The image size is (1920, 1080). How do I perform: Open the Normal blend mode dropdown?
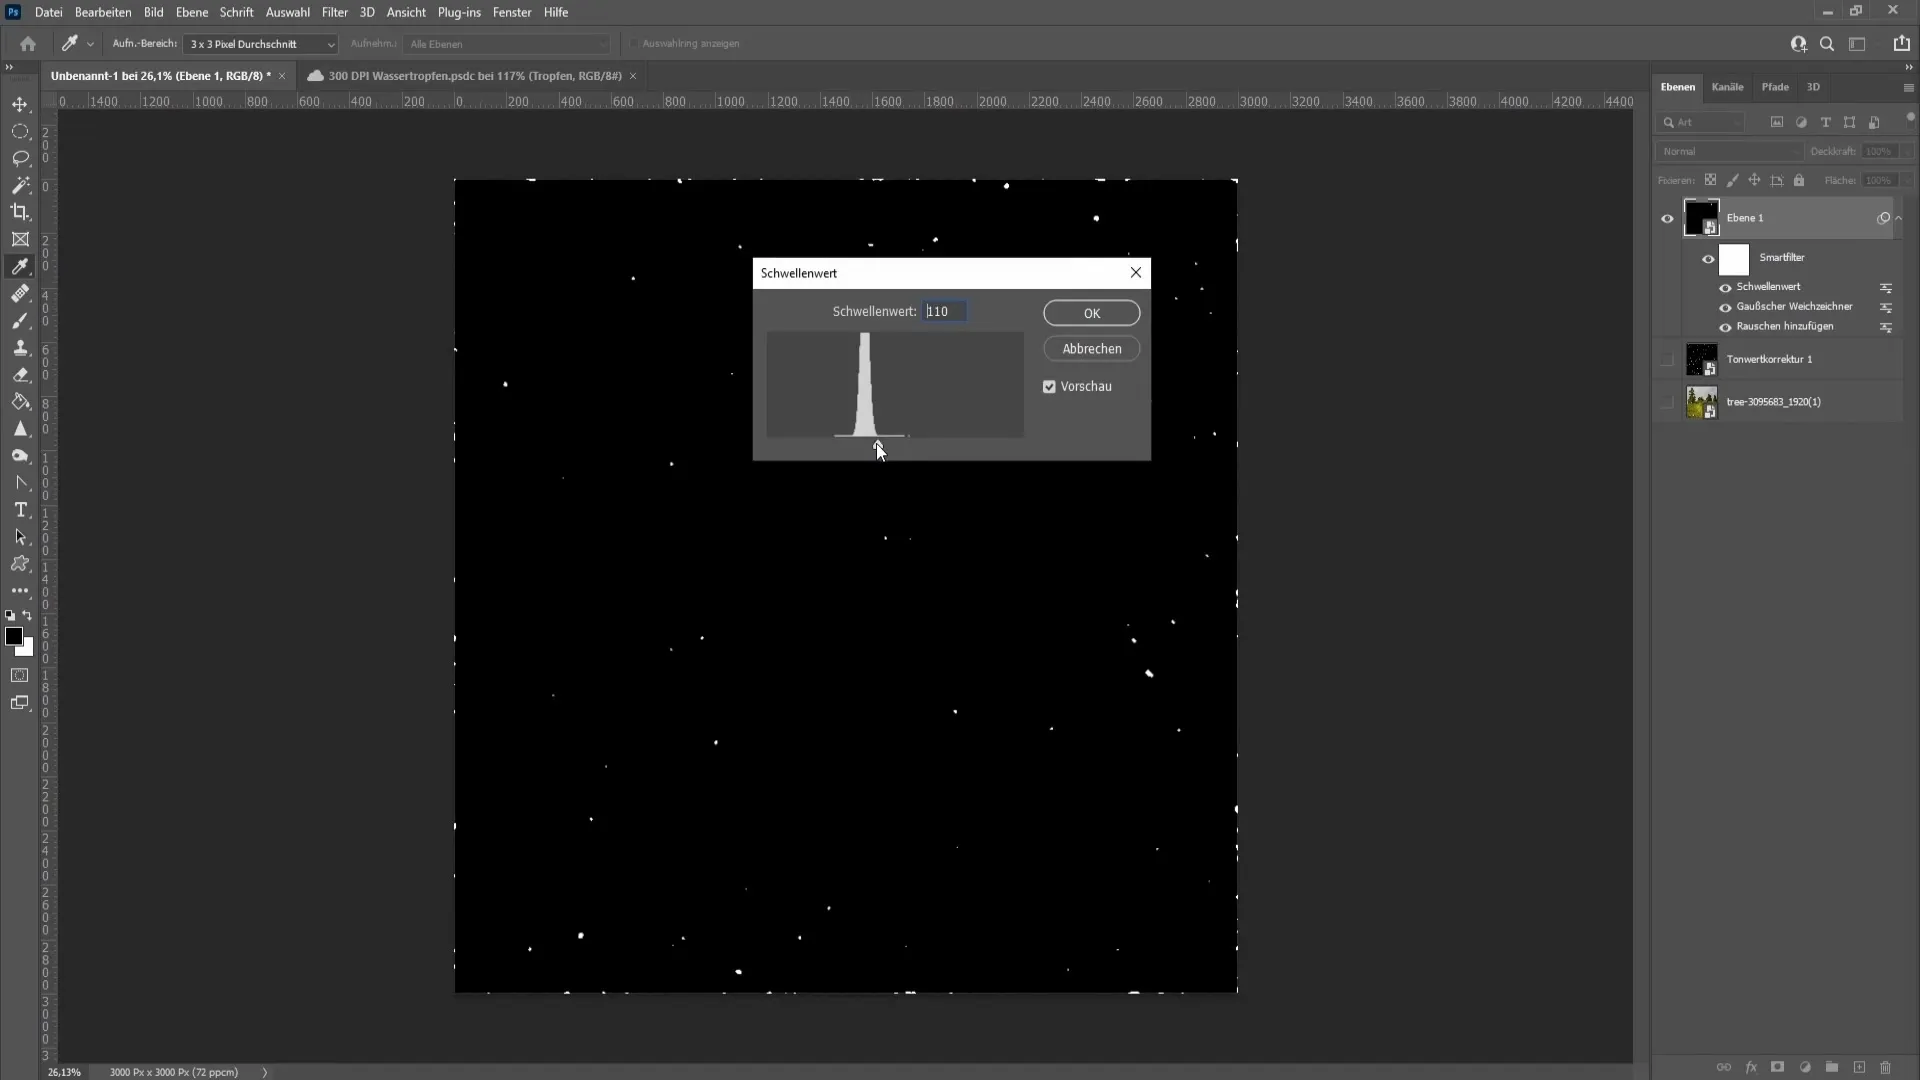pos(1729,152)
